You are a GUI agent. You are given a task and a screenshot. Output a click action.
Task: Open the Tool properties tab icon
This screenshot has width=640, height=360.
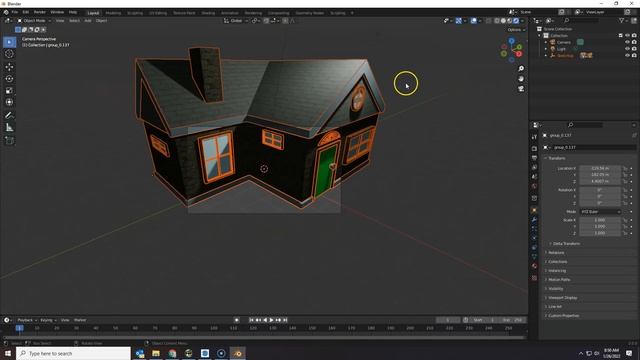tap(534, 137)
